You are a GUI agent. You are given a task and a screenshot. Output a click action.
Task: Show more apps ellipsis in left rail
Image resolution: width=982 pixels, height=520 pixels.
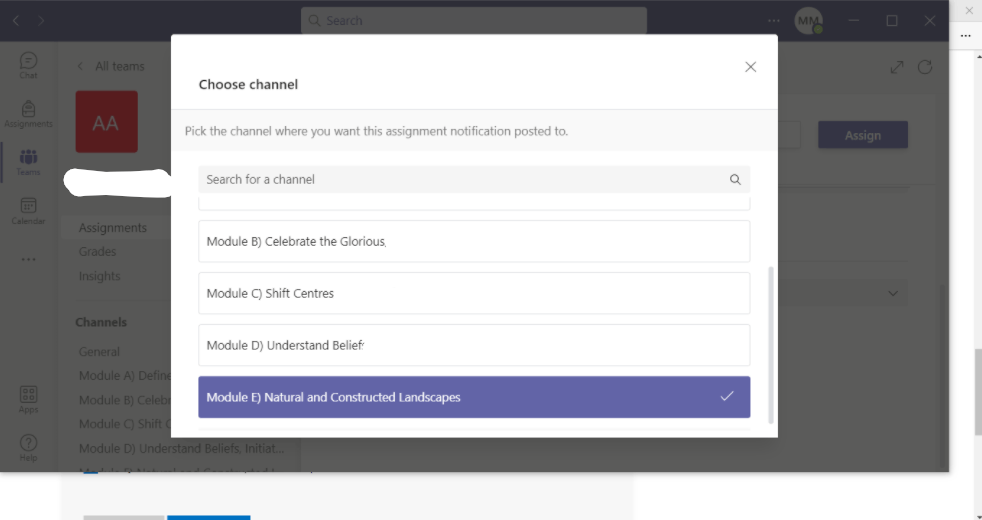(x=28, y=259)
